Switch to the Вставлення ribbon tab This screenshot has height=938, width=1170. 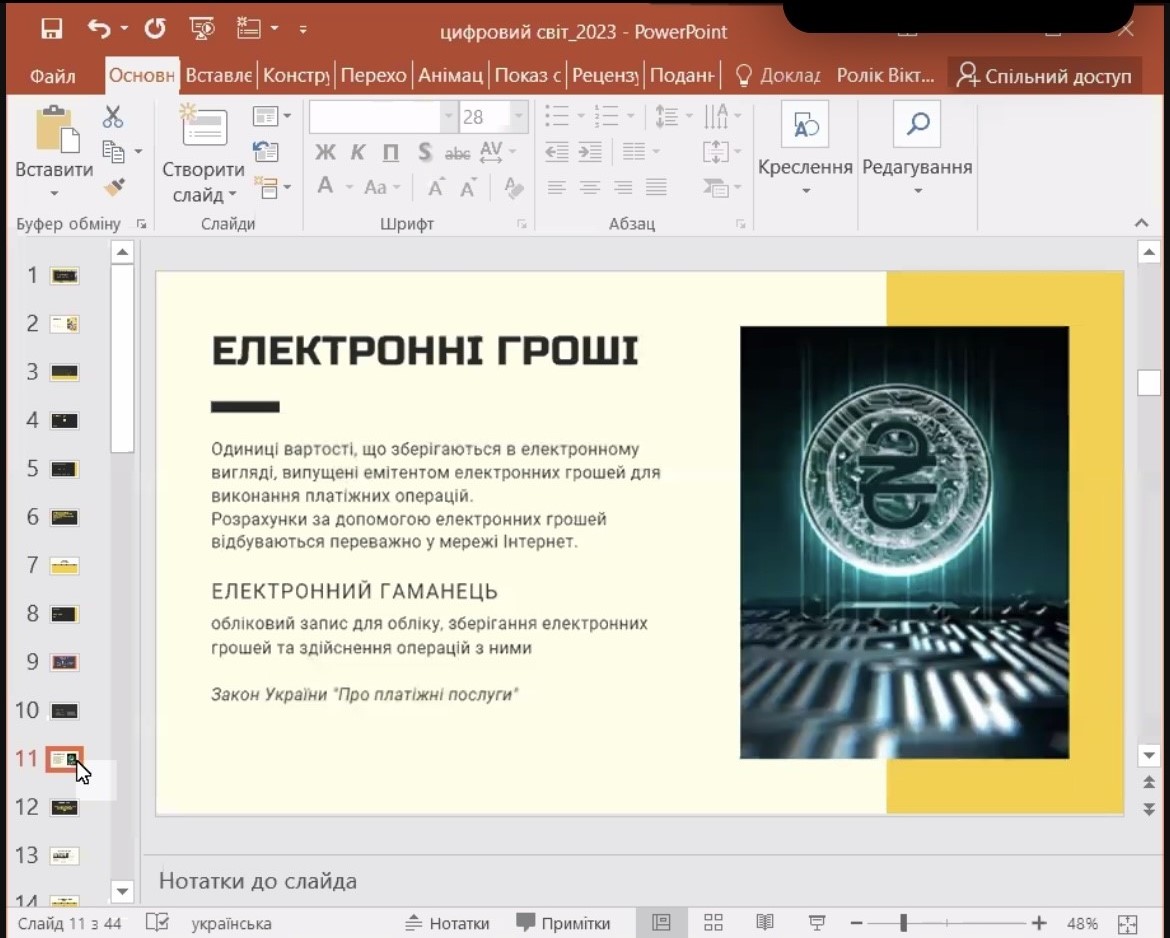click(x=218, y=76)
